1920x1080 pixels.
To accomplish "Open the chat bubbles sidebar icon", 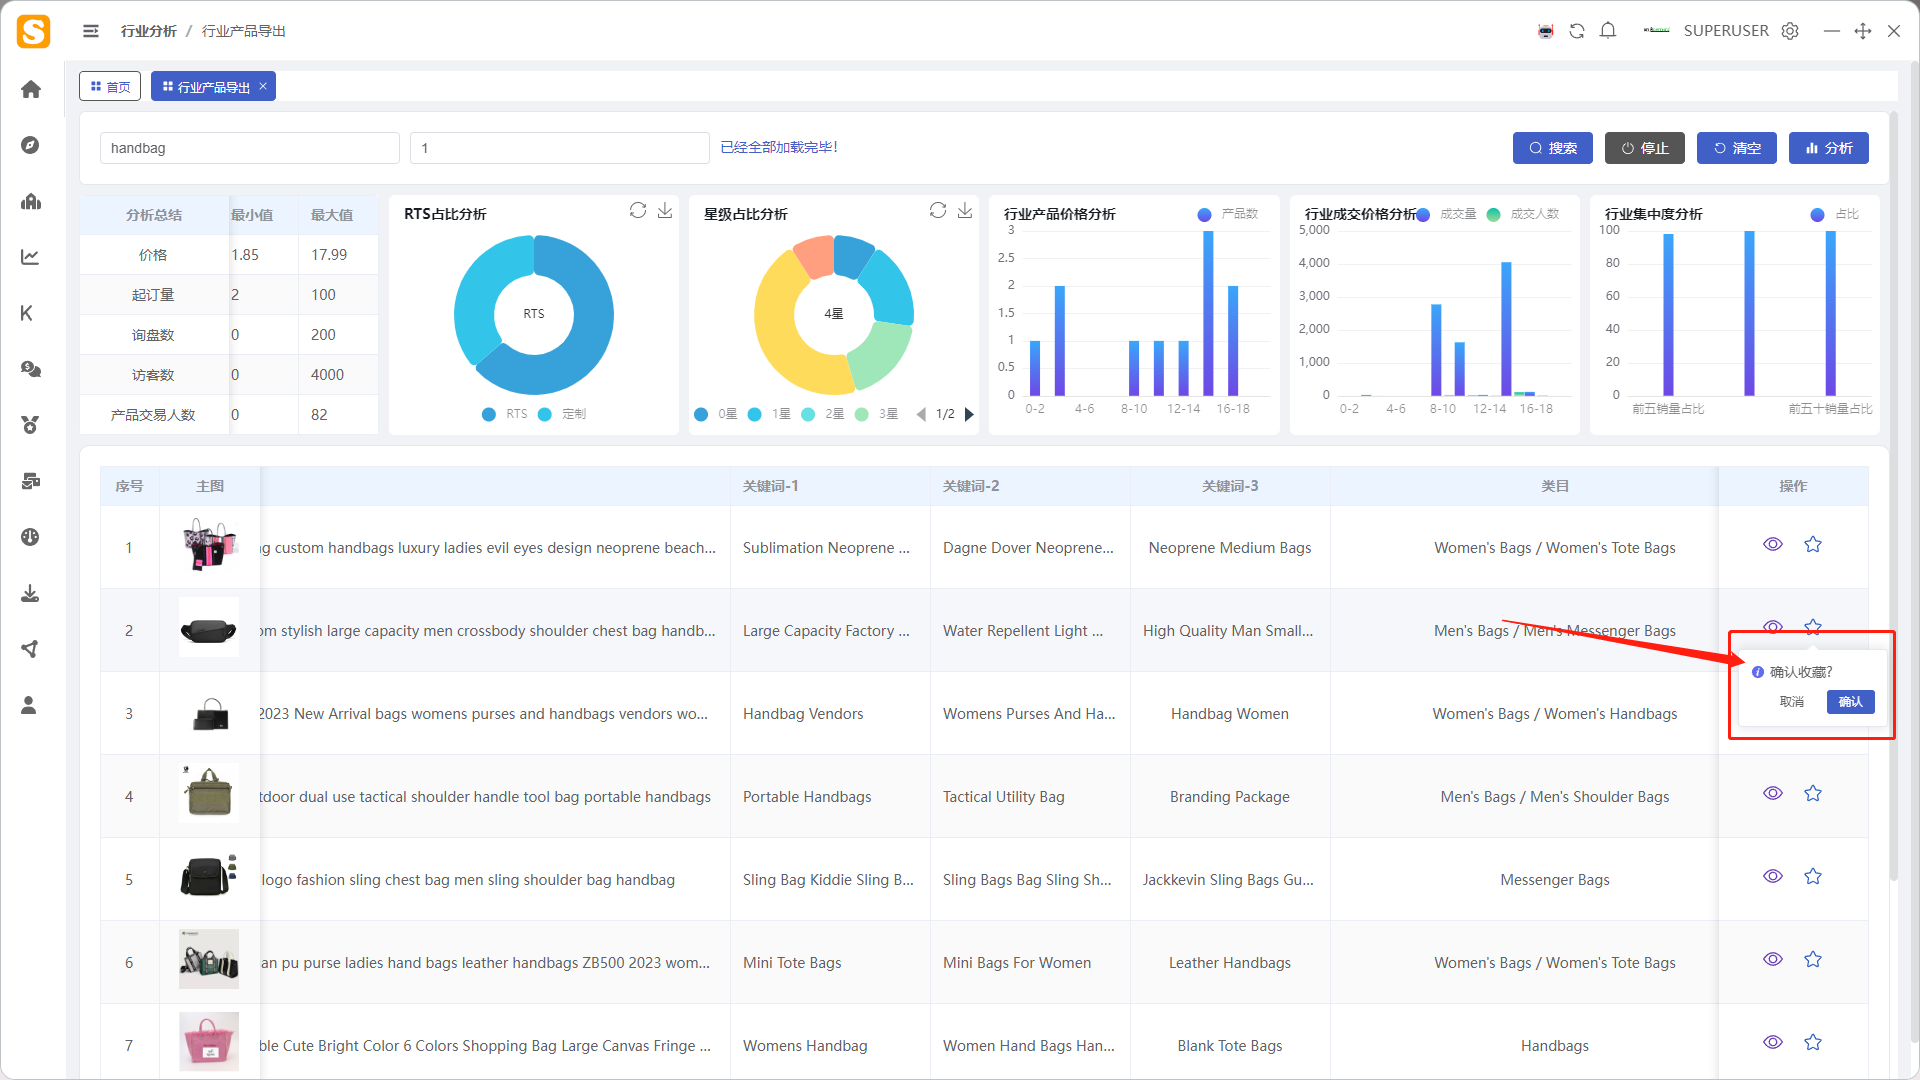I will (31, 369).
